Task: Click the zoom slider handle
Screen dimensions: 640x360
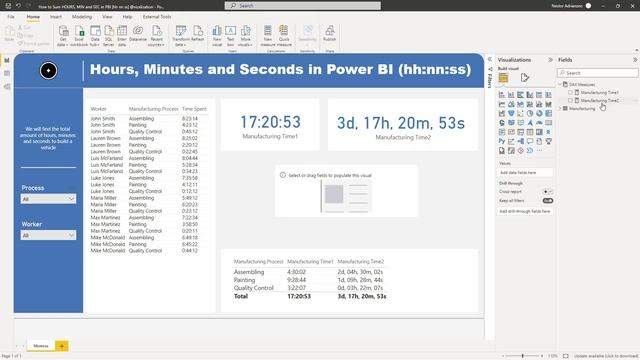Action: click(522, 356)
